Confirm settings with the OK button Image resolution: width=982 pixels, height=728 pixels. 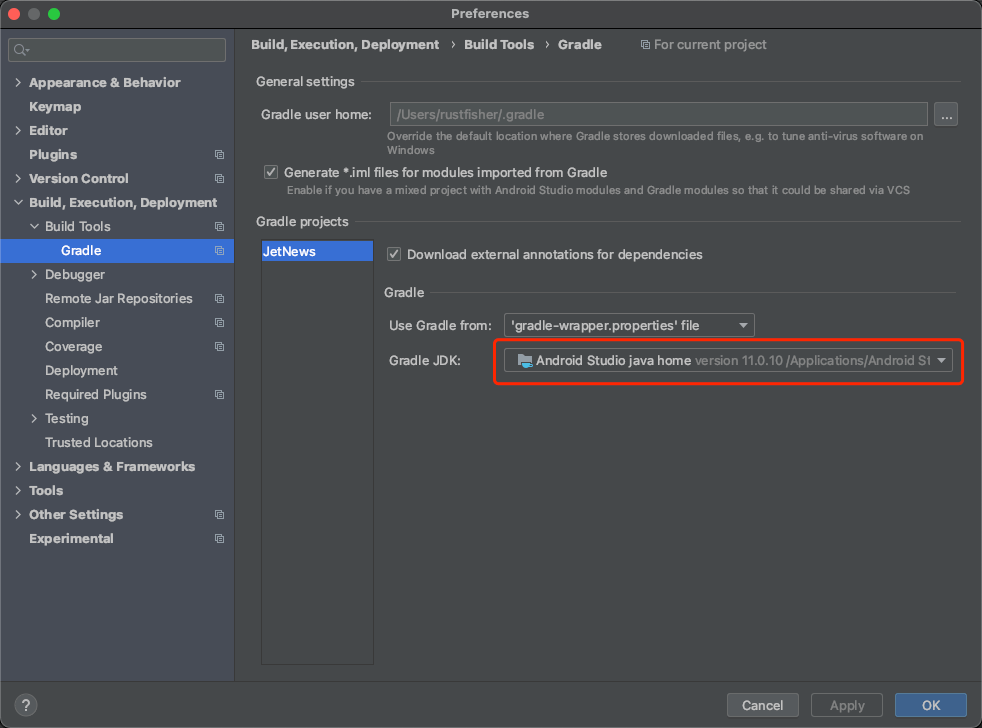coord(930,705)
